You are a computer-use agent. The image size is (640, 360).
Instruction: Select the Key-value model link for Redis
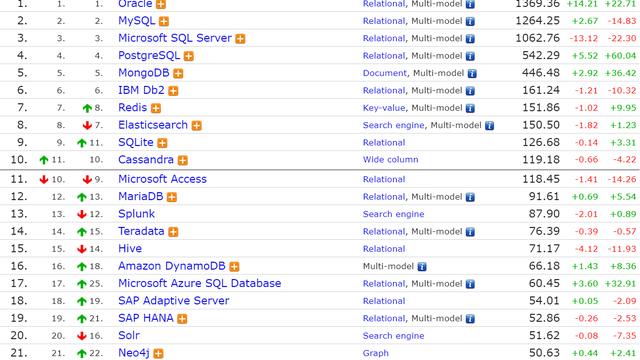[x=384, y=108]
